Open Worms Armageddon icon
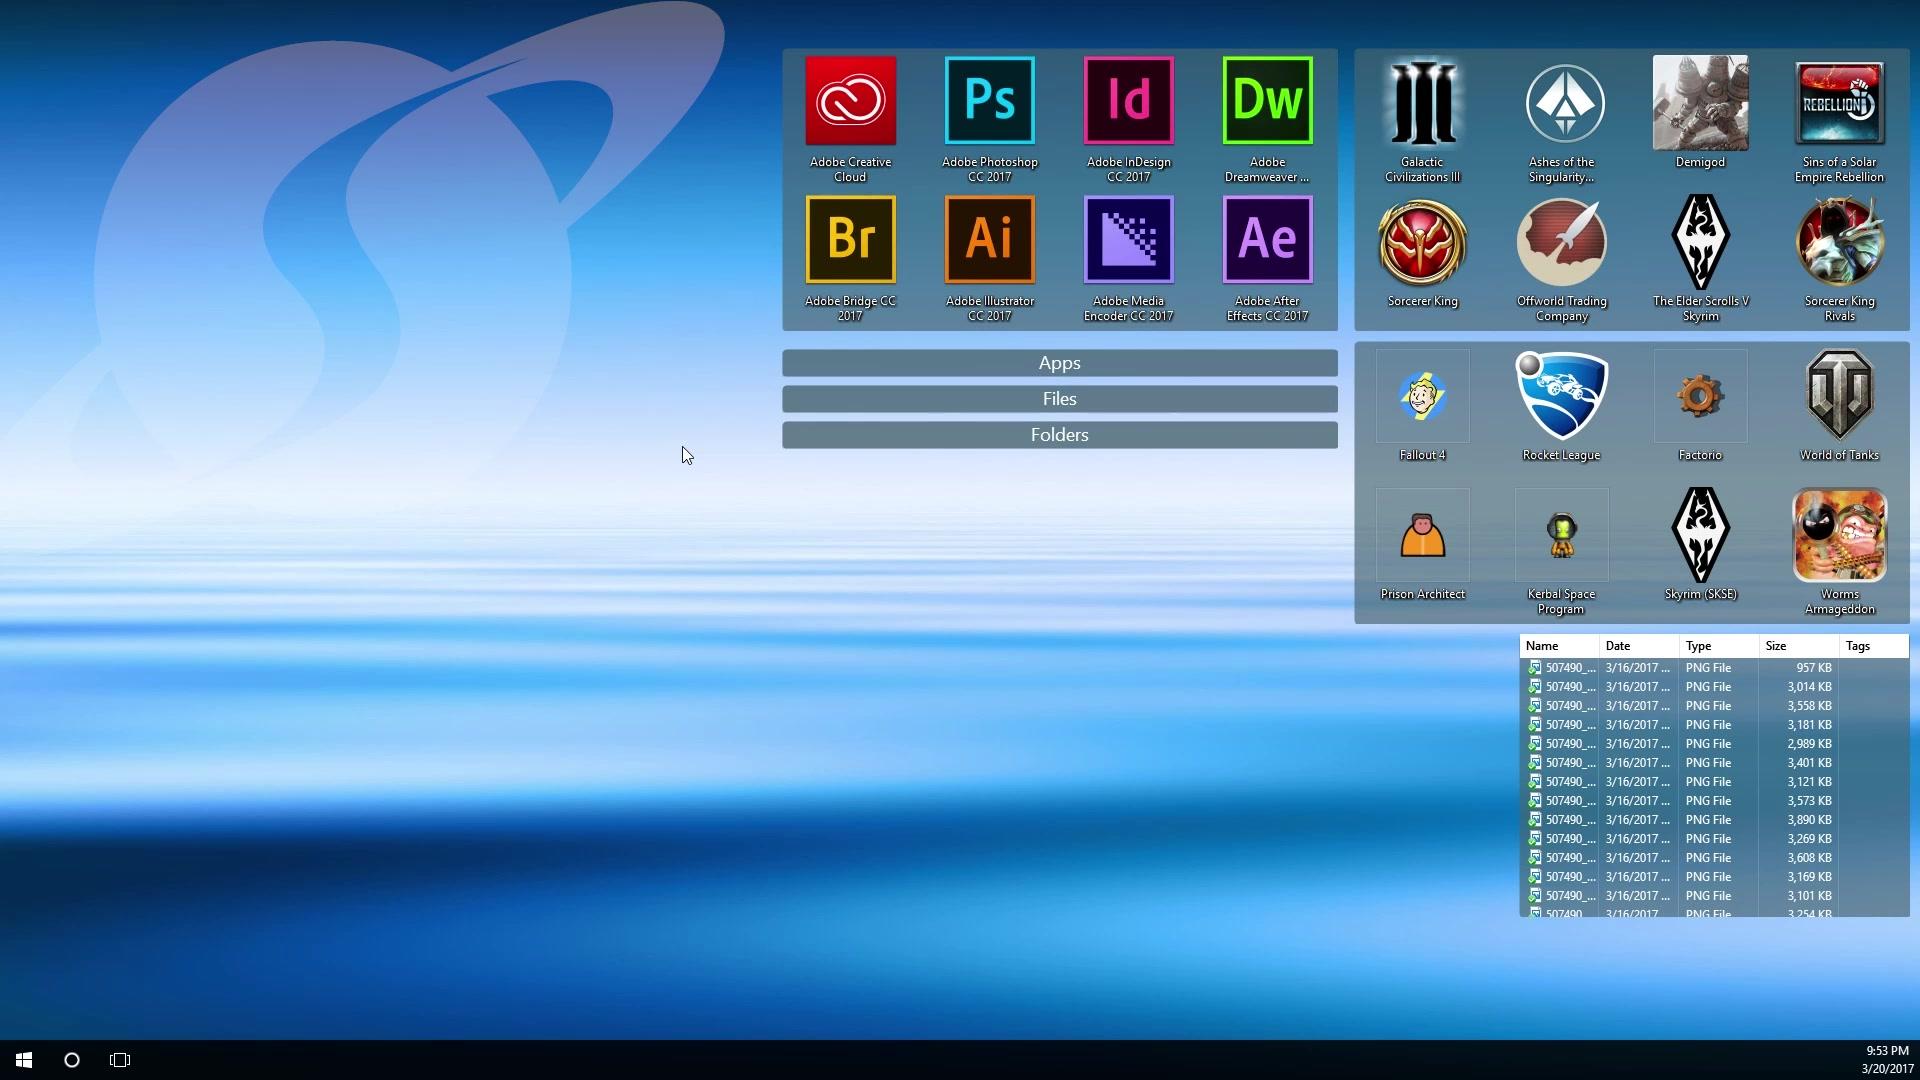This screenshot has height=1080, width=1920. (1839, 535)
